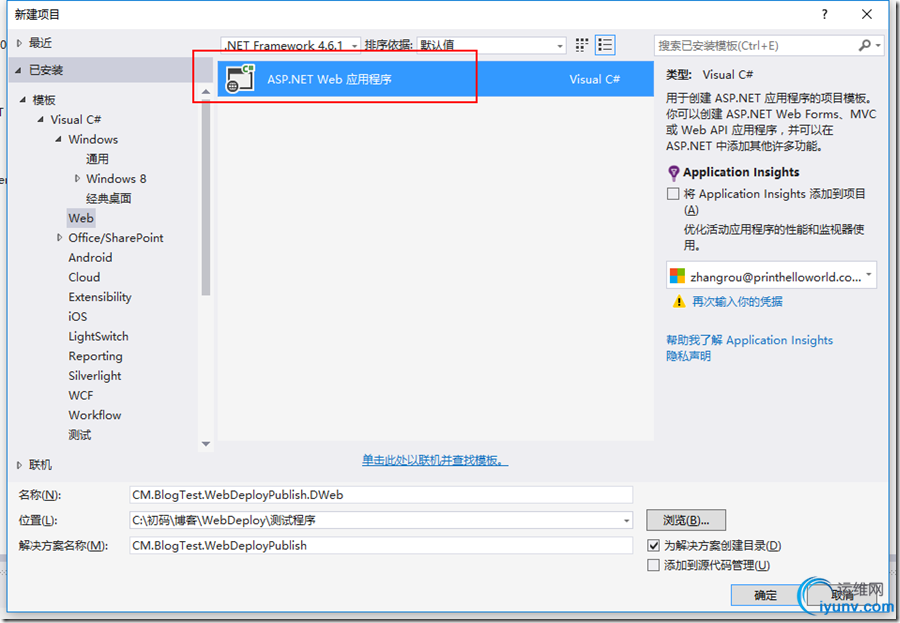Open the sort by dropdown
Viewport: 900px width, 623px height.
coord(491,45)
